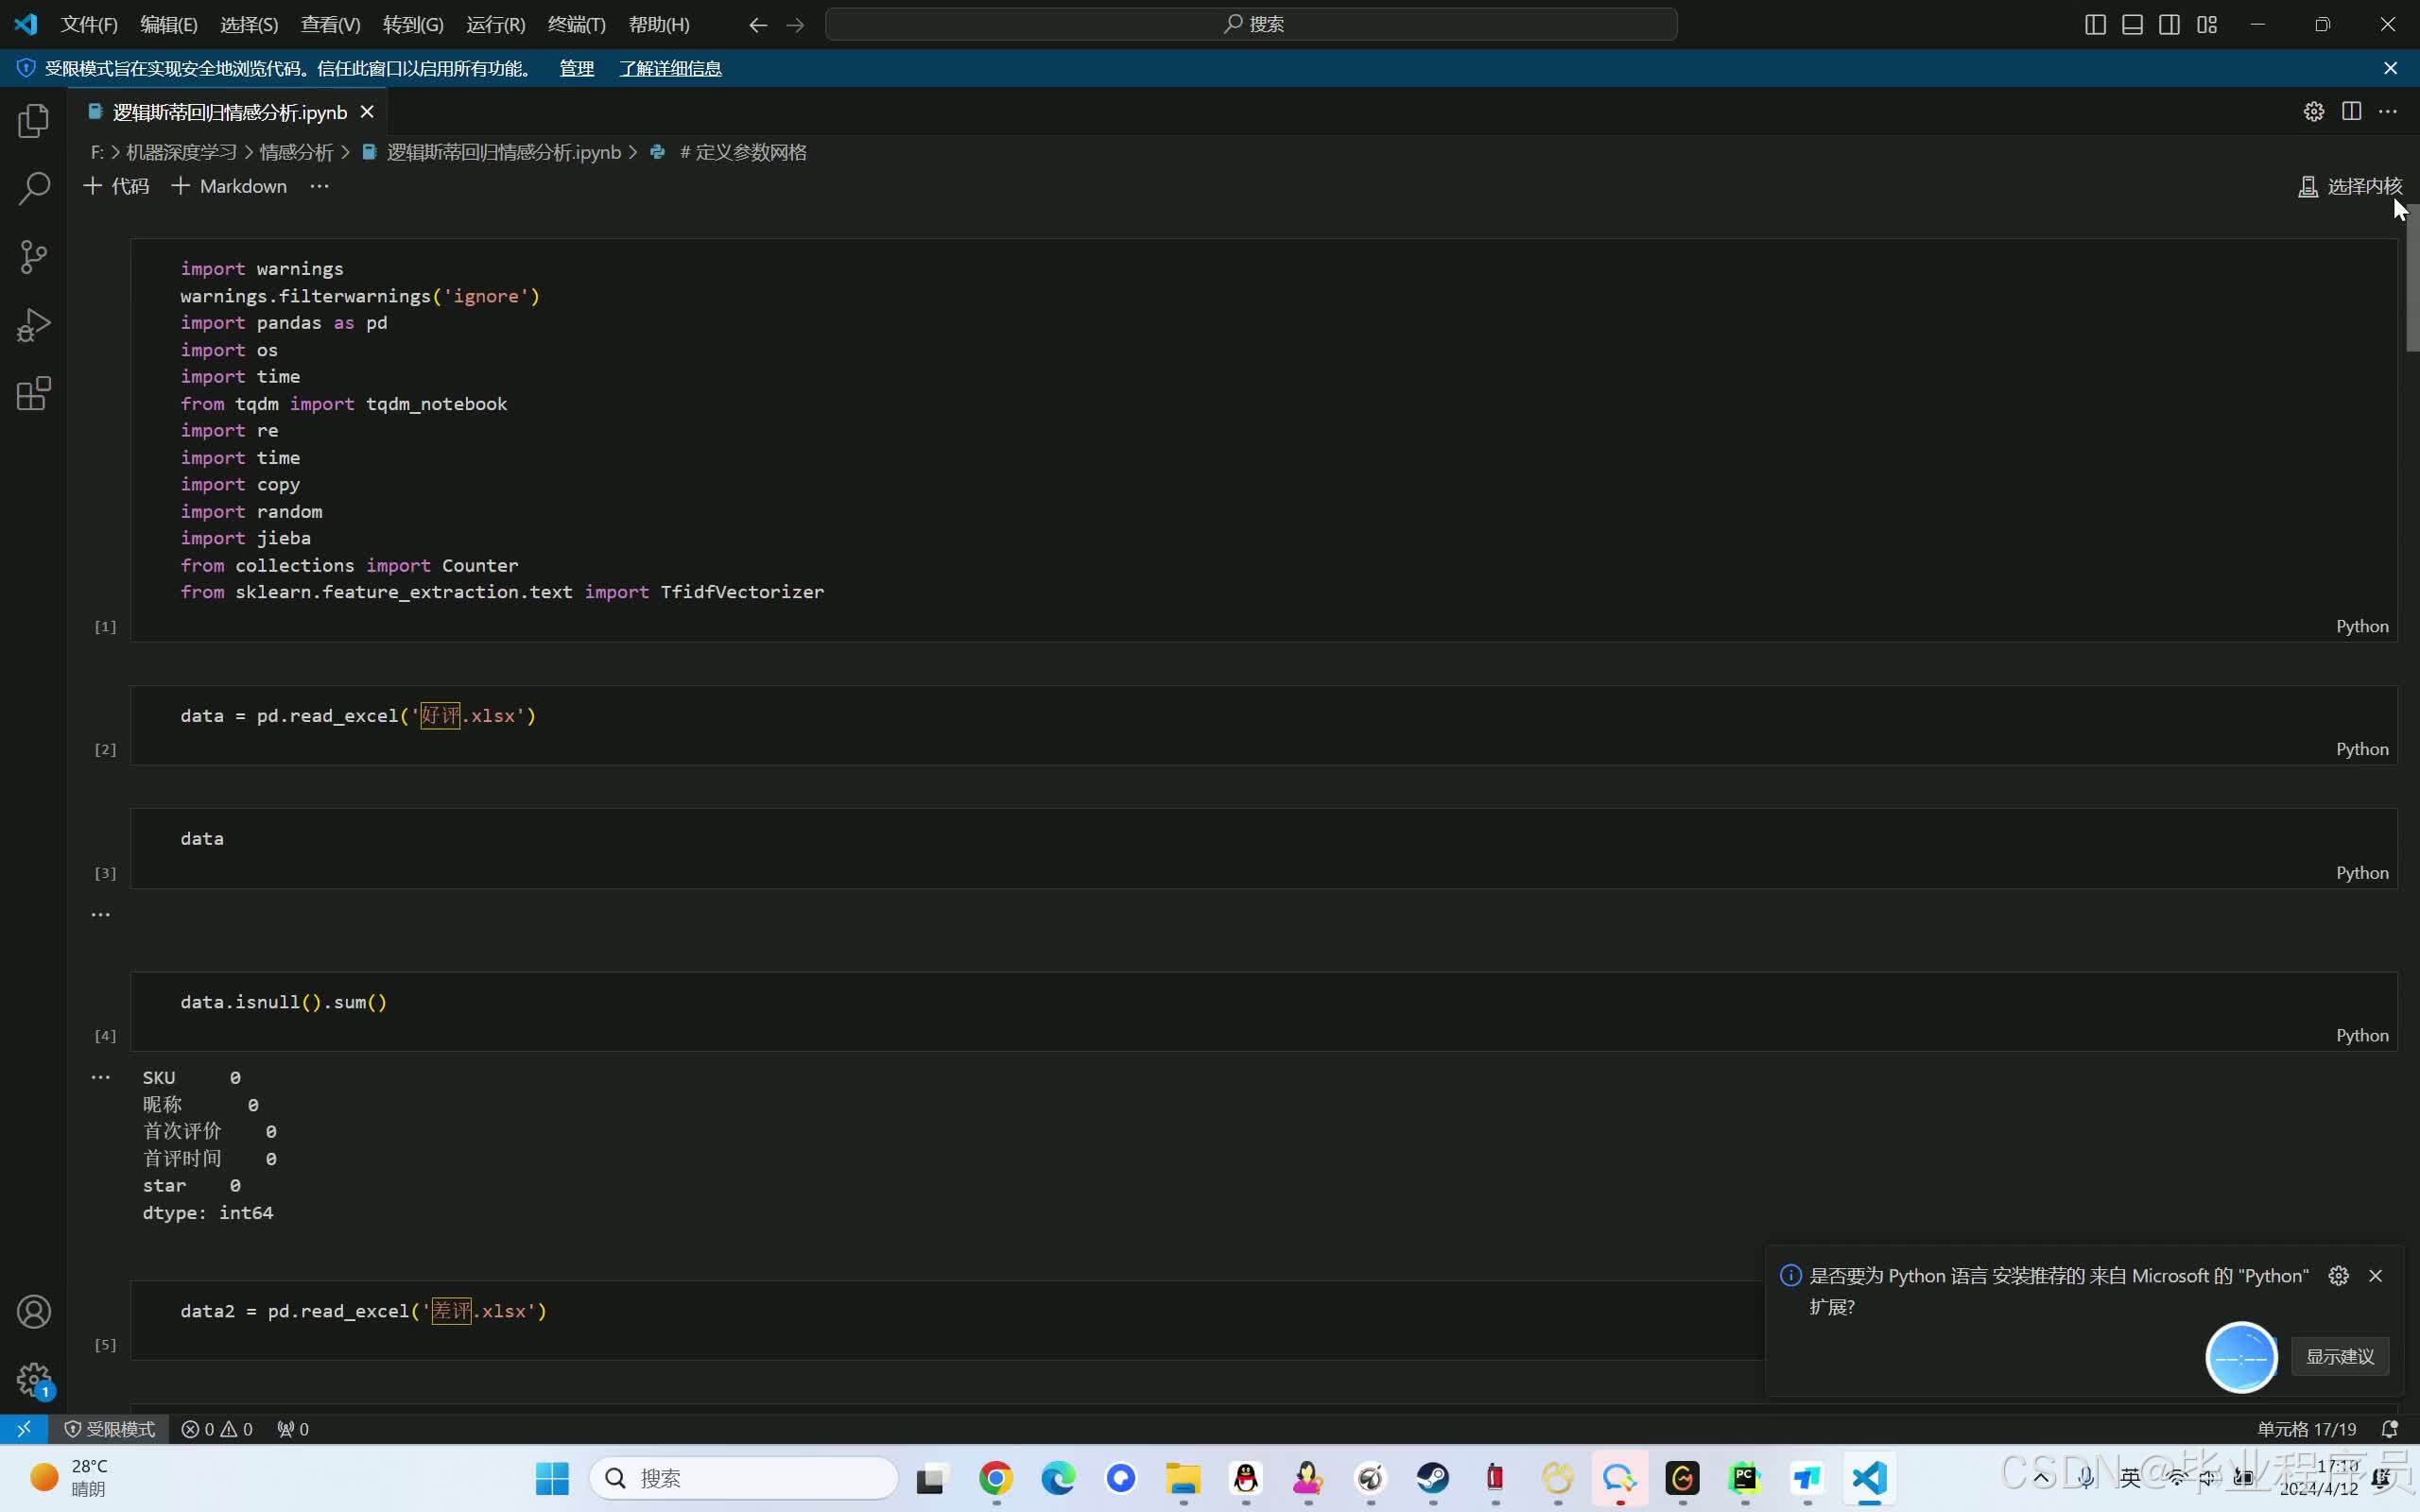Click Python language label of cell 1
The width and height of the screenshot is (2420, 1512).
click(2362, 626)
